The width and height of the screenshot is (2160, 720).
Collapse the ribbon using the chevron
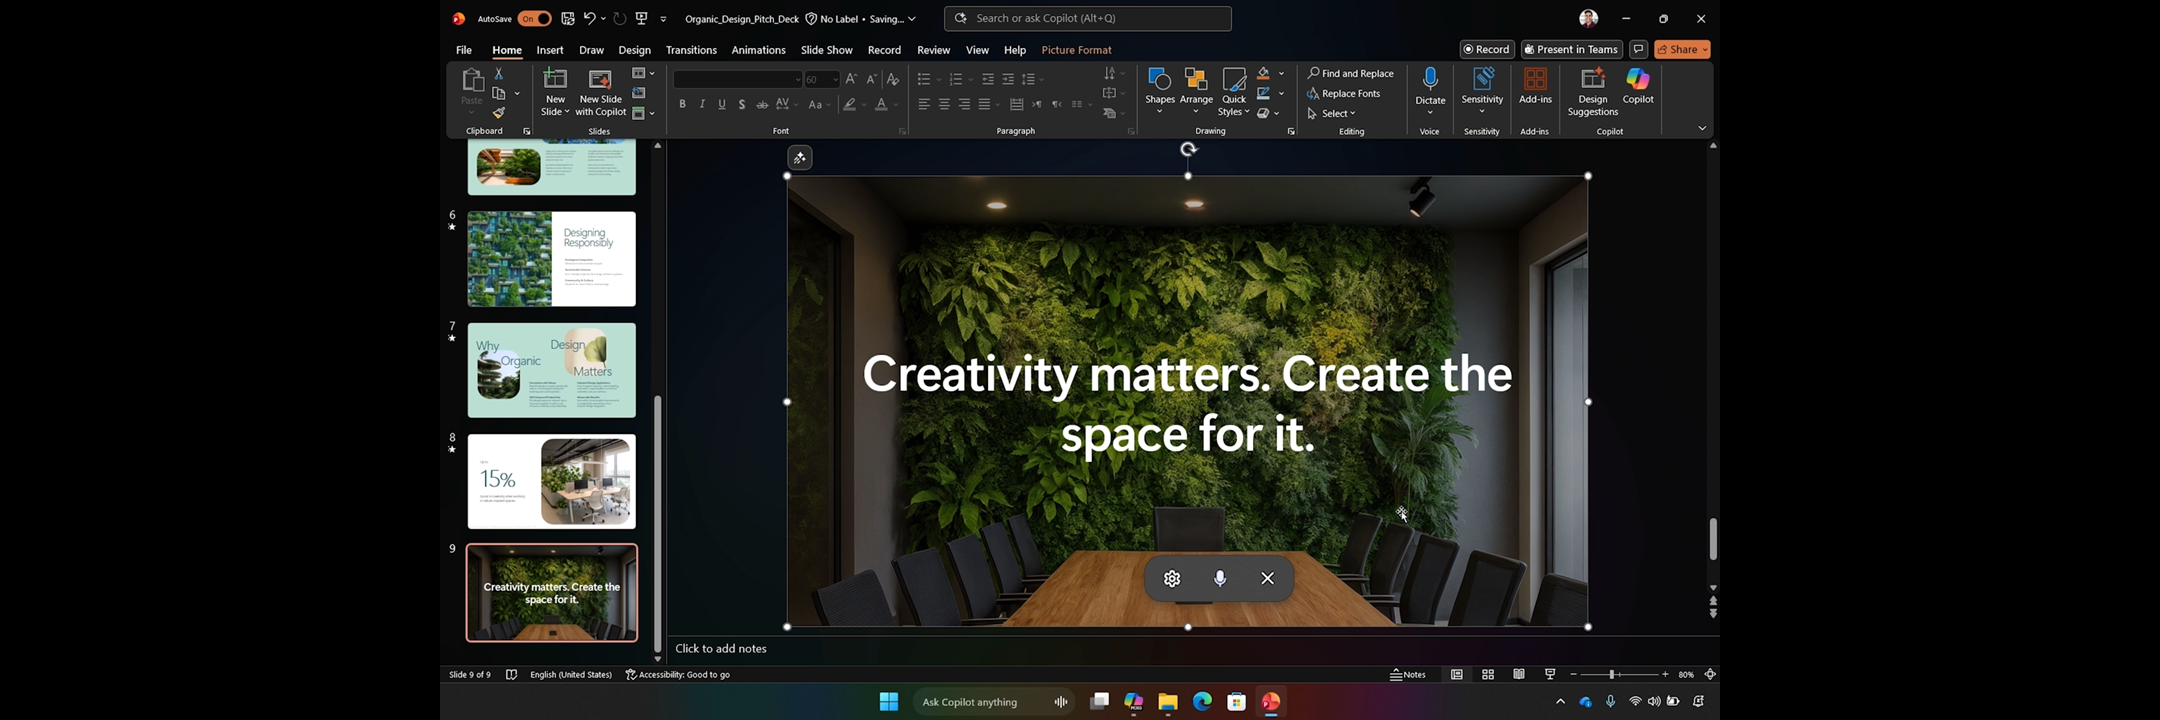click(1702, 129)
